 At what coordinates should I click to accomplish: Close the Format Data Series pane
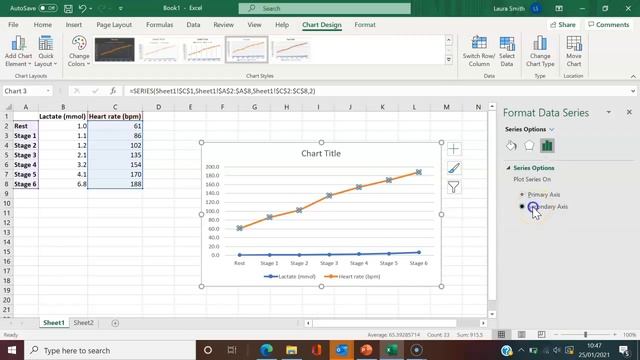[629, 112]
